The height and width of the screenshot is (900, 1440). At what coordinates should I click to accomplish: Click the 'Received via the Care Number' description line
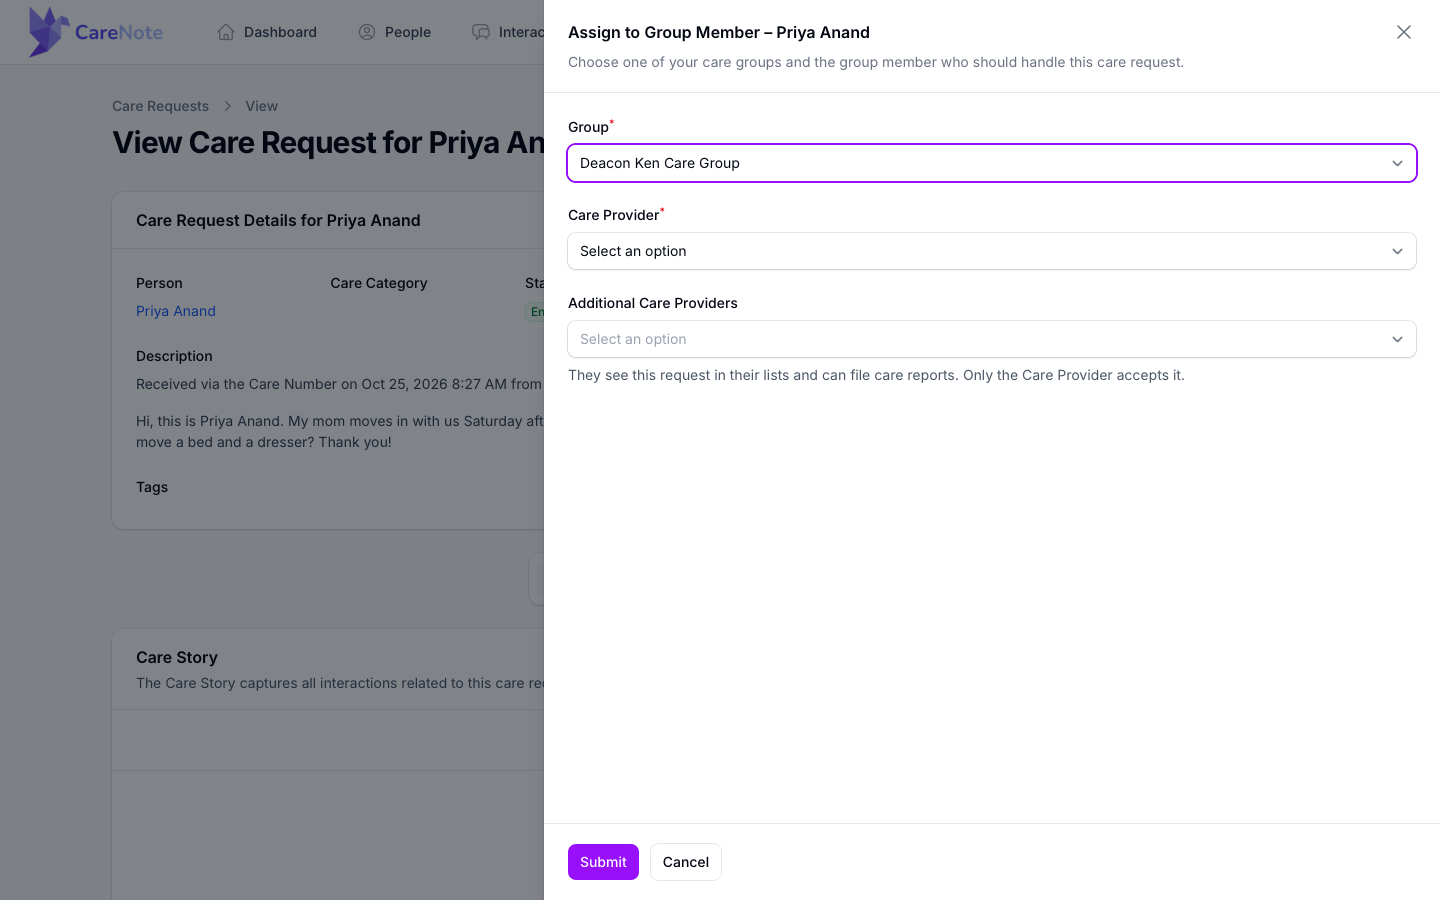tap(340, 384)
